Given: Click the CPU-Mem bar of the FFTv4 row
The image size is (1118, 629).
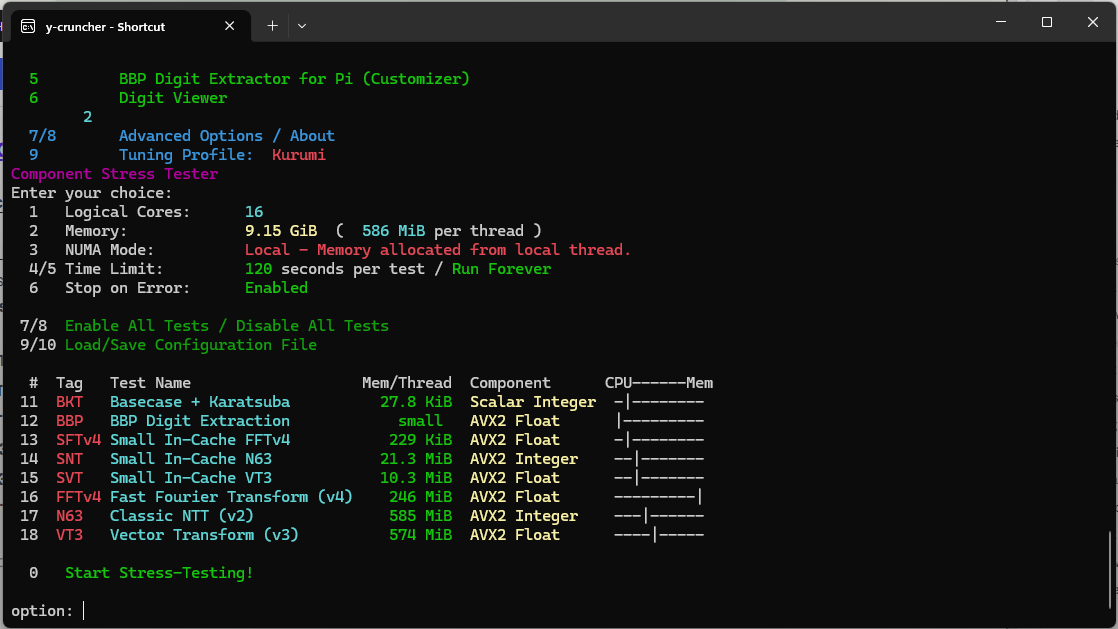Looking at the screenshot, I should click(x=659, y=497).
